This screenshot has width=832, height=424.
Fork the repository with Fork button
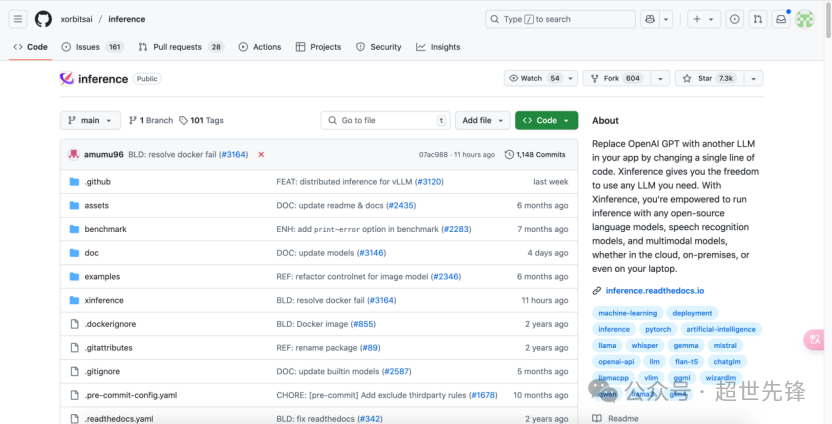tap(617, 78)
